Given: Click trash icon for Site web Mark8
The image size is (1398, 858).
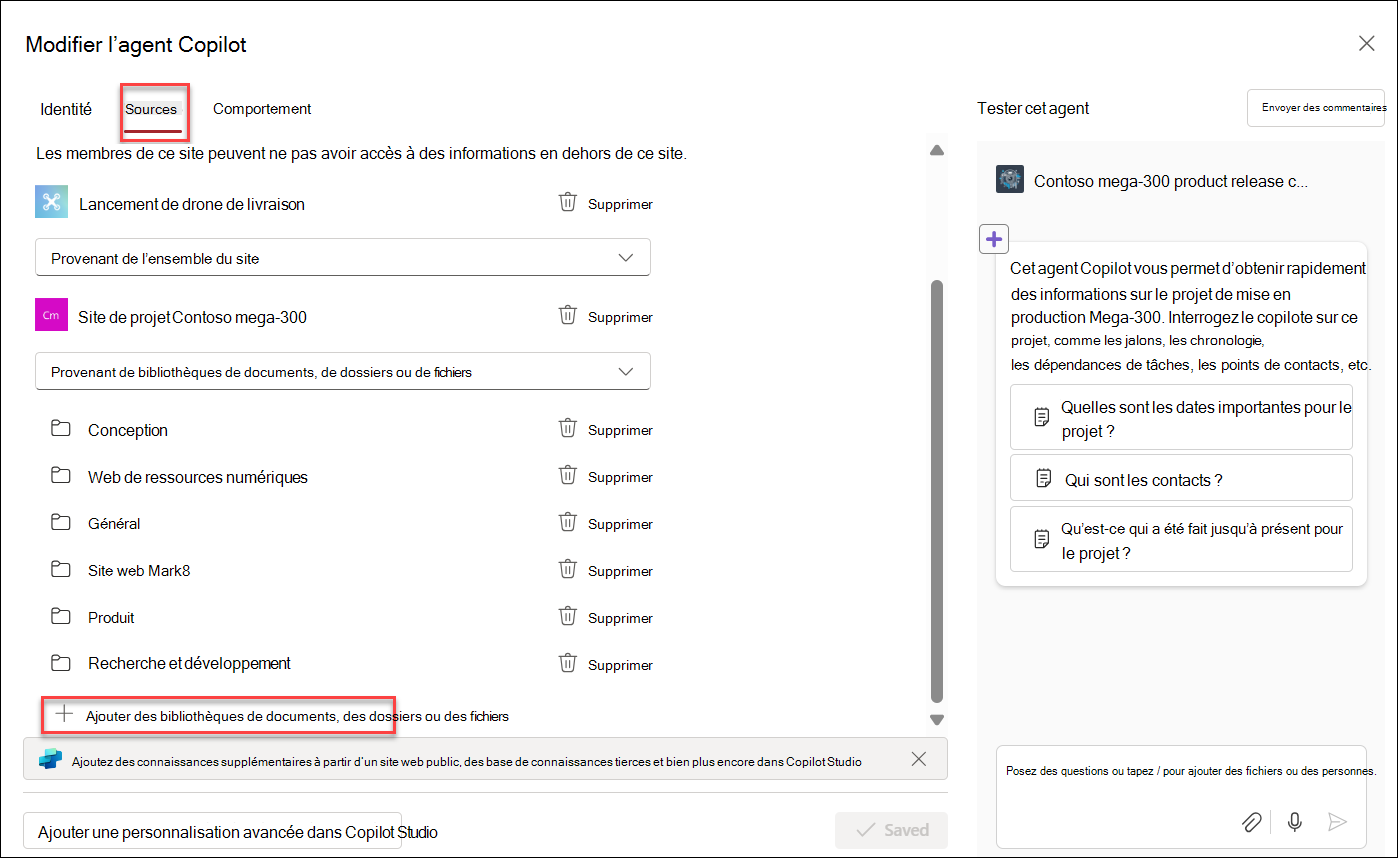Looking at the screenshot, I should pos(567,570).
